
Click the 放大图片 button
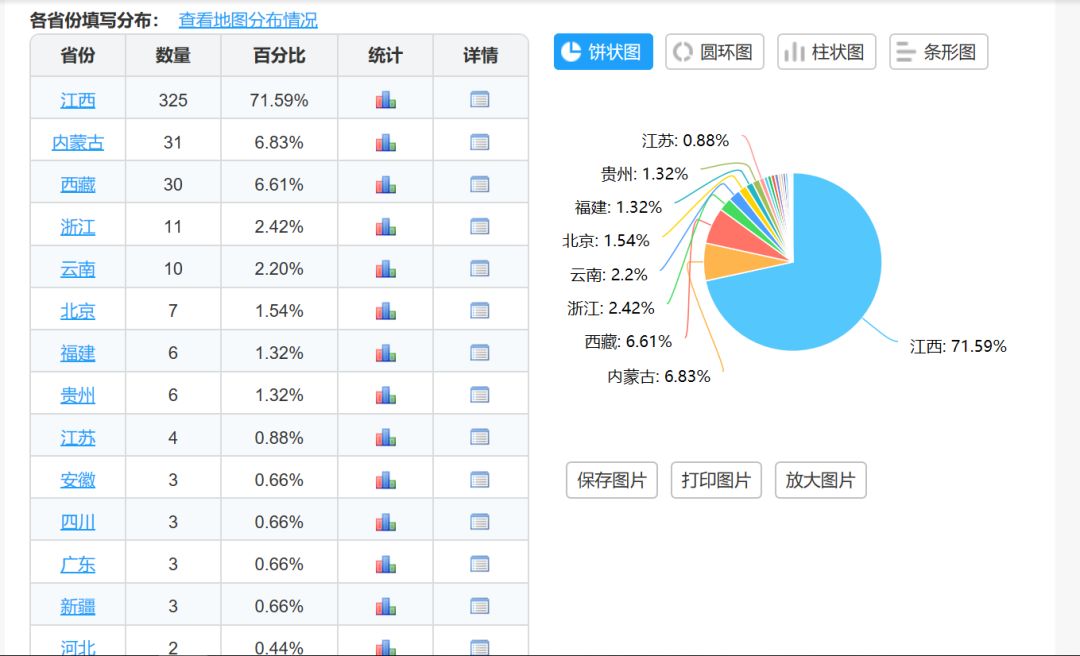[x=820, y=480]
